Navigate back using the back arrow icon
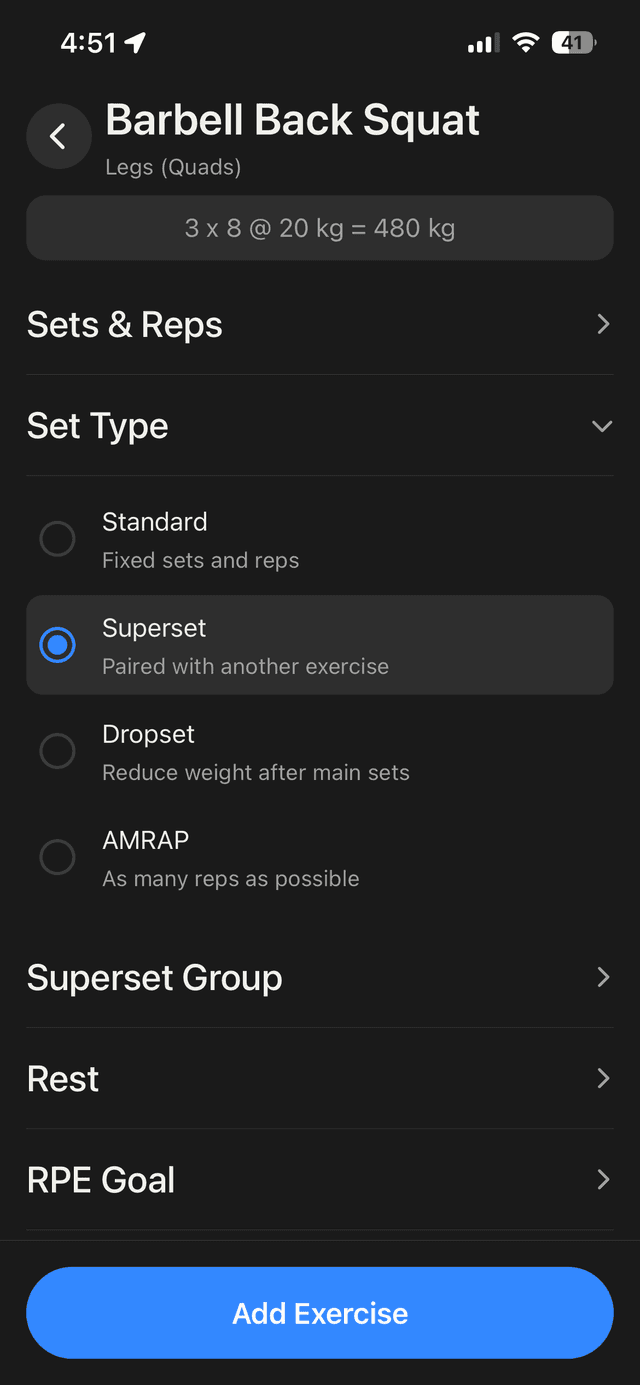The width and height of the screenshot is (640, 1385). pos(58,136)
